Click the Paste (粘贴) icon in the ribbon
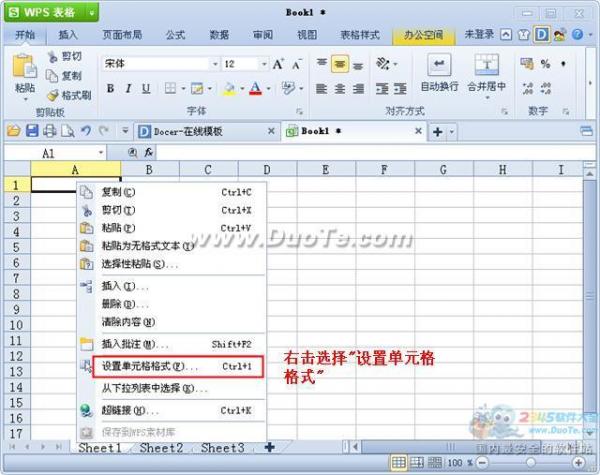 pyautogui.click(x=24, y=66)
